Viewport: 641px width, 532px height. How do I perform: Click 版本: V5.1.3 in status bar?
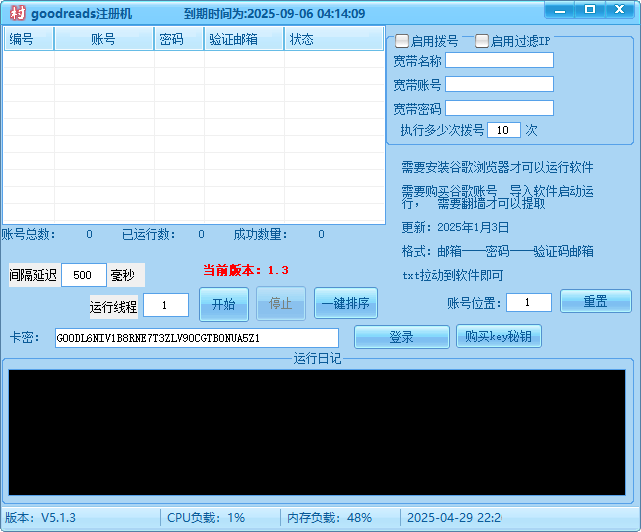(x=40, y=518)
